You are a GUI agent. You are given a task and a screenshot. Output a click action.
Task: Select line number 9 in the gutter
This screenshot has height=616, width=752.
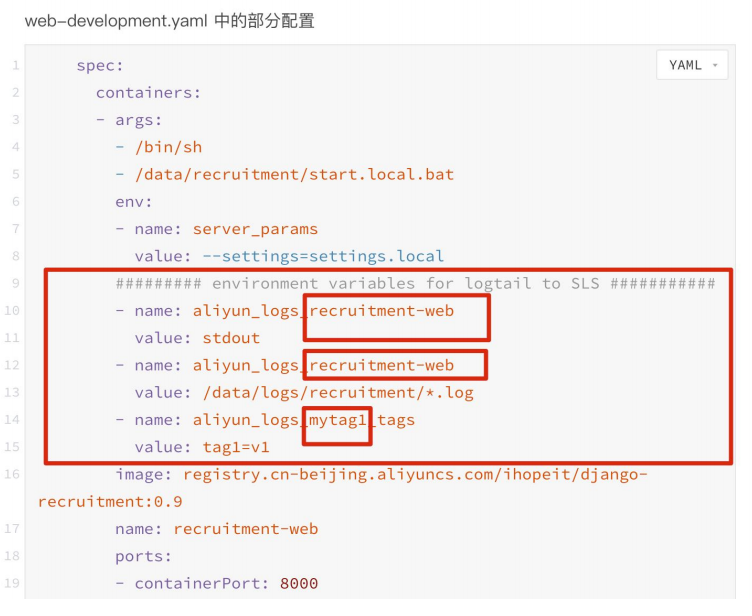pyautogui.click(x=15, y=283)
